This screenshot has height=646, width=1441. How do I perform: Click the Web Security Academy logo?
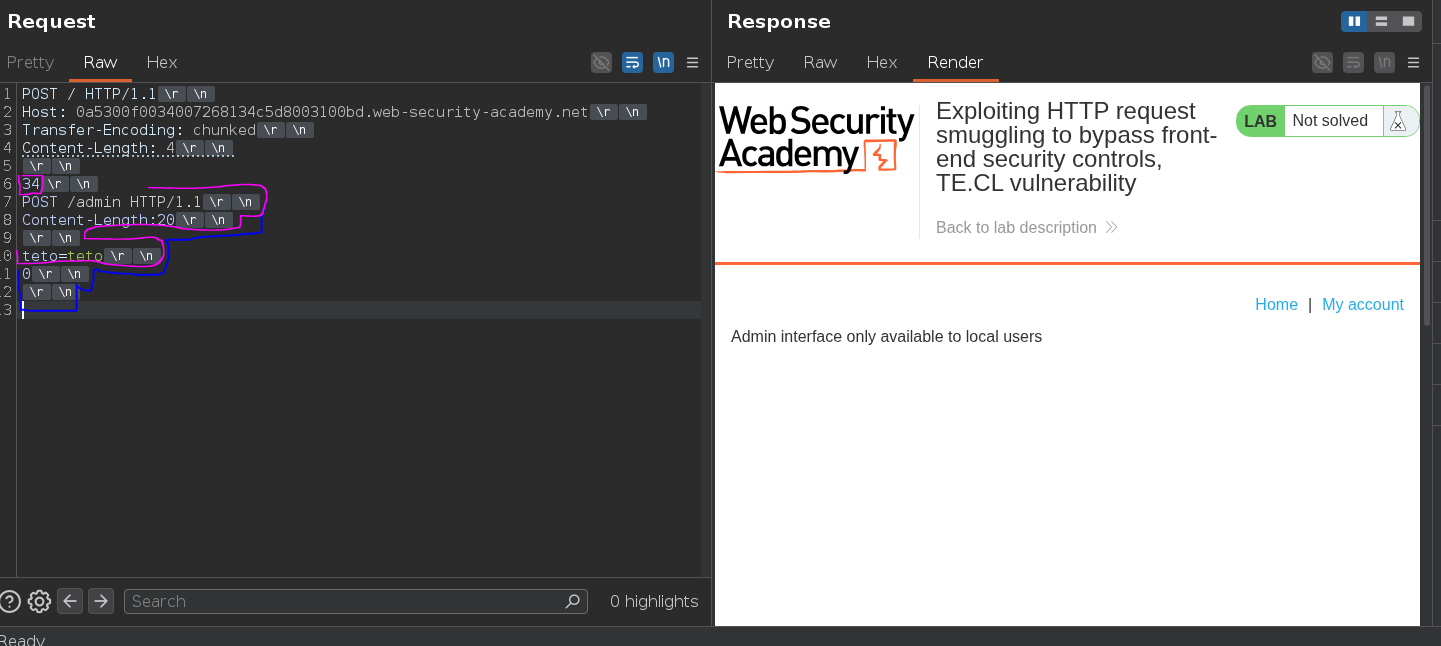tap(816, 139)
